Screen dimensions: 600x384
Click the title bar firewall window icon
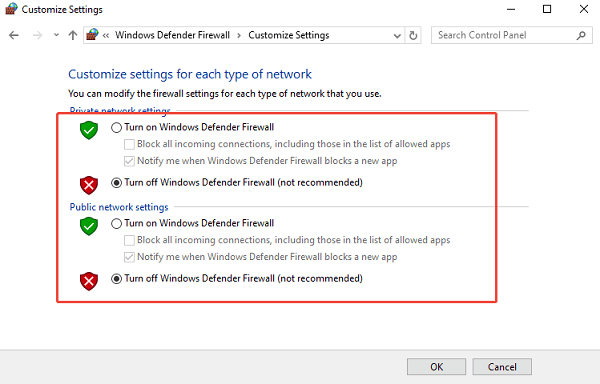tap(11, 9)
